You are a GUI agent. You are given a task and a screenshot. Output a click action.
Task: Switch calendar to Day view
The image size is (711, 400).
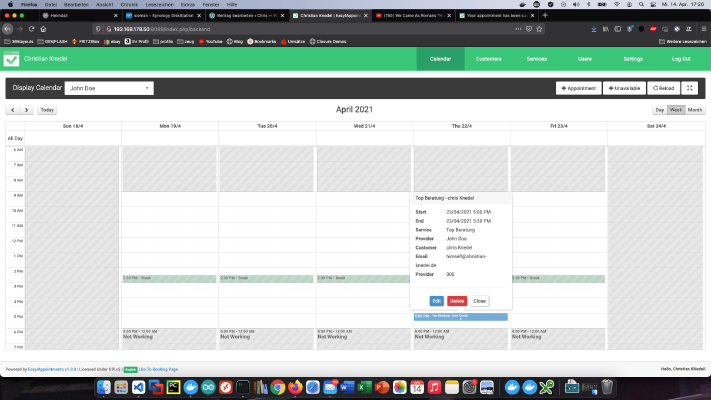(660, 110)
